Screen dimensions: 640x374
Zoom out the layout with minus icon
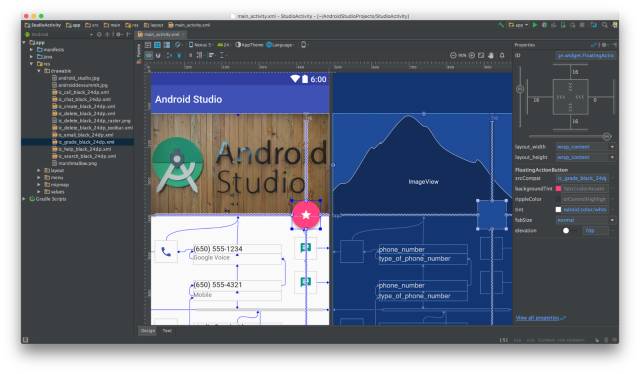[453, 55]
